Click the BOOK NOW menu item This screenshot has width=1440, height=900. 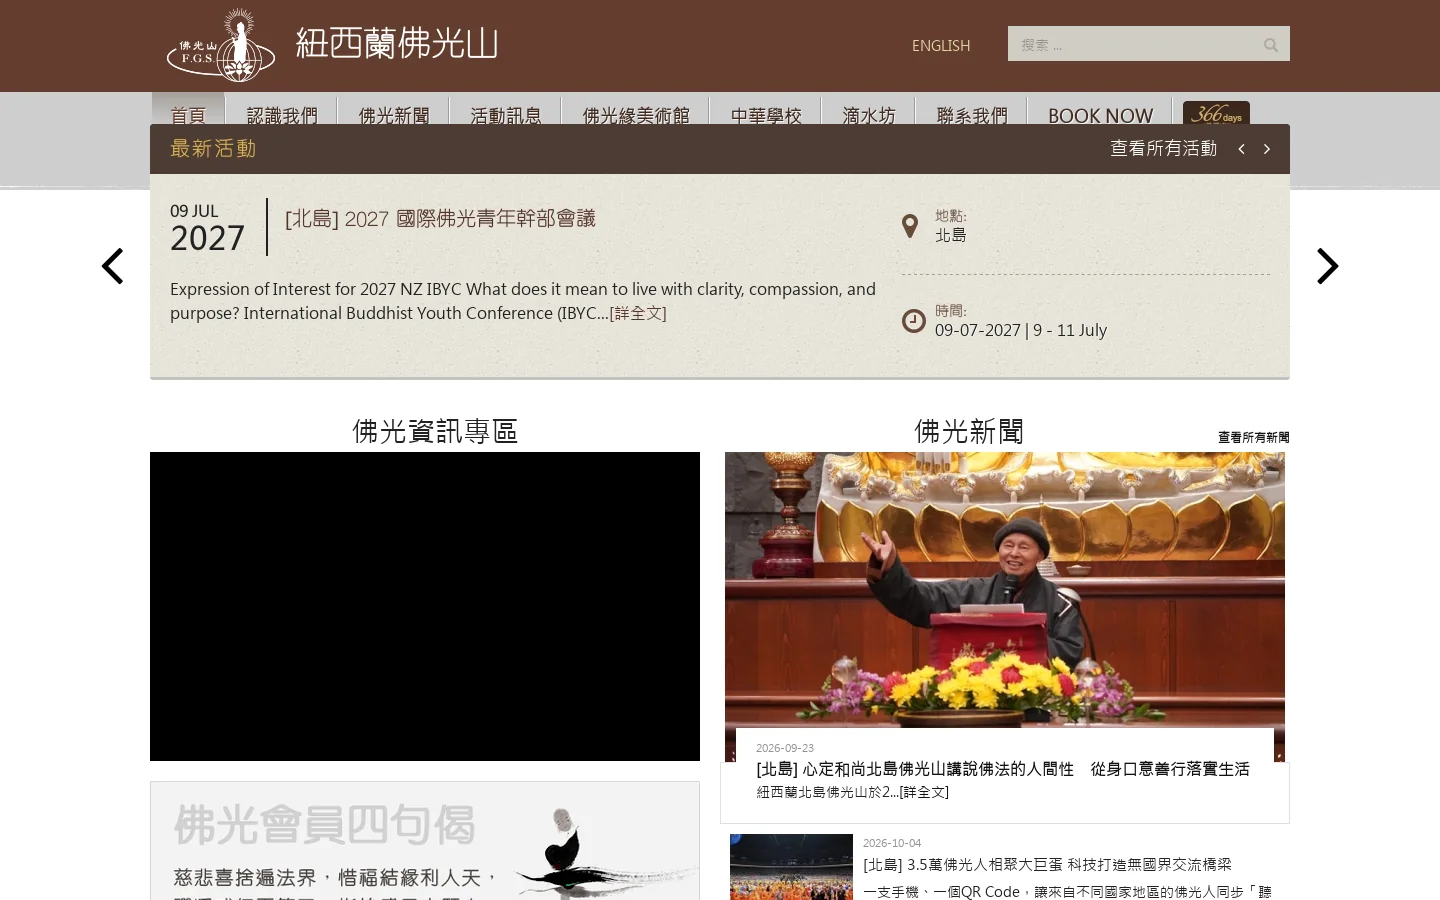(x=1100, y=115)
